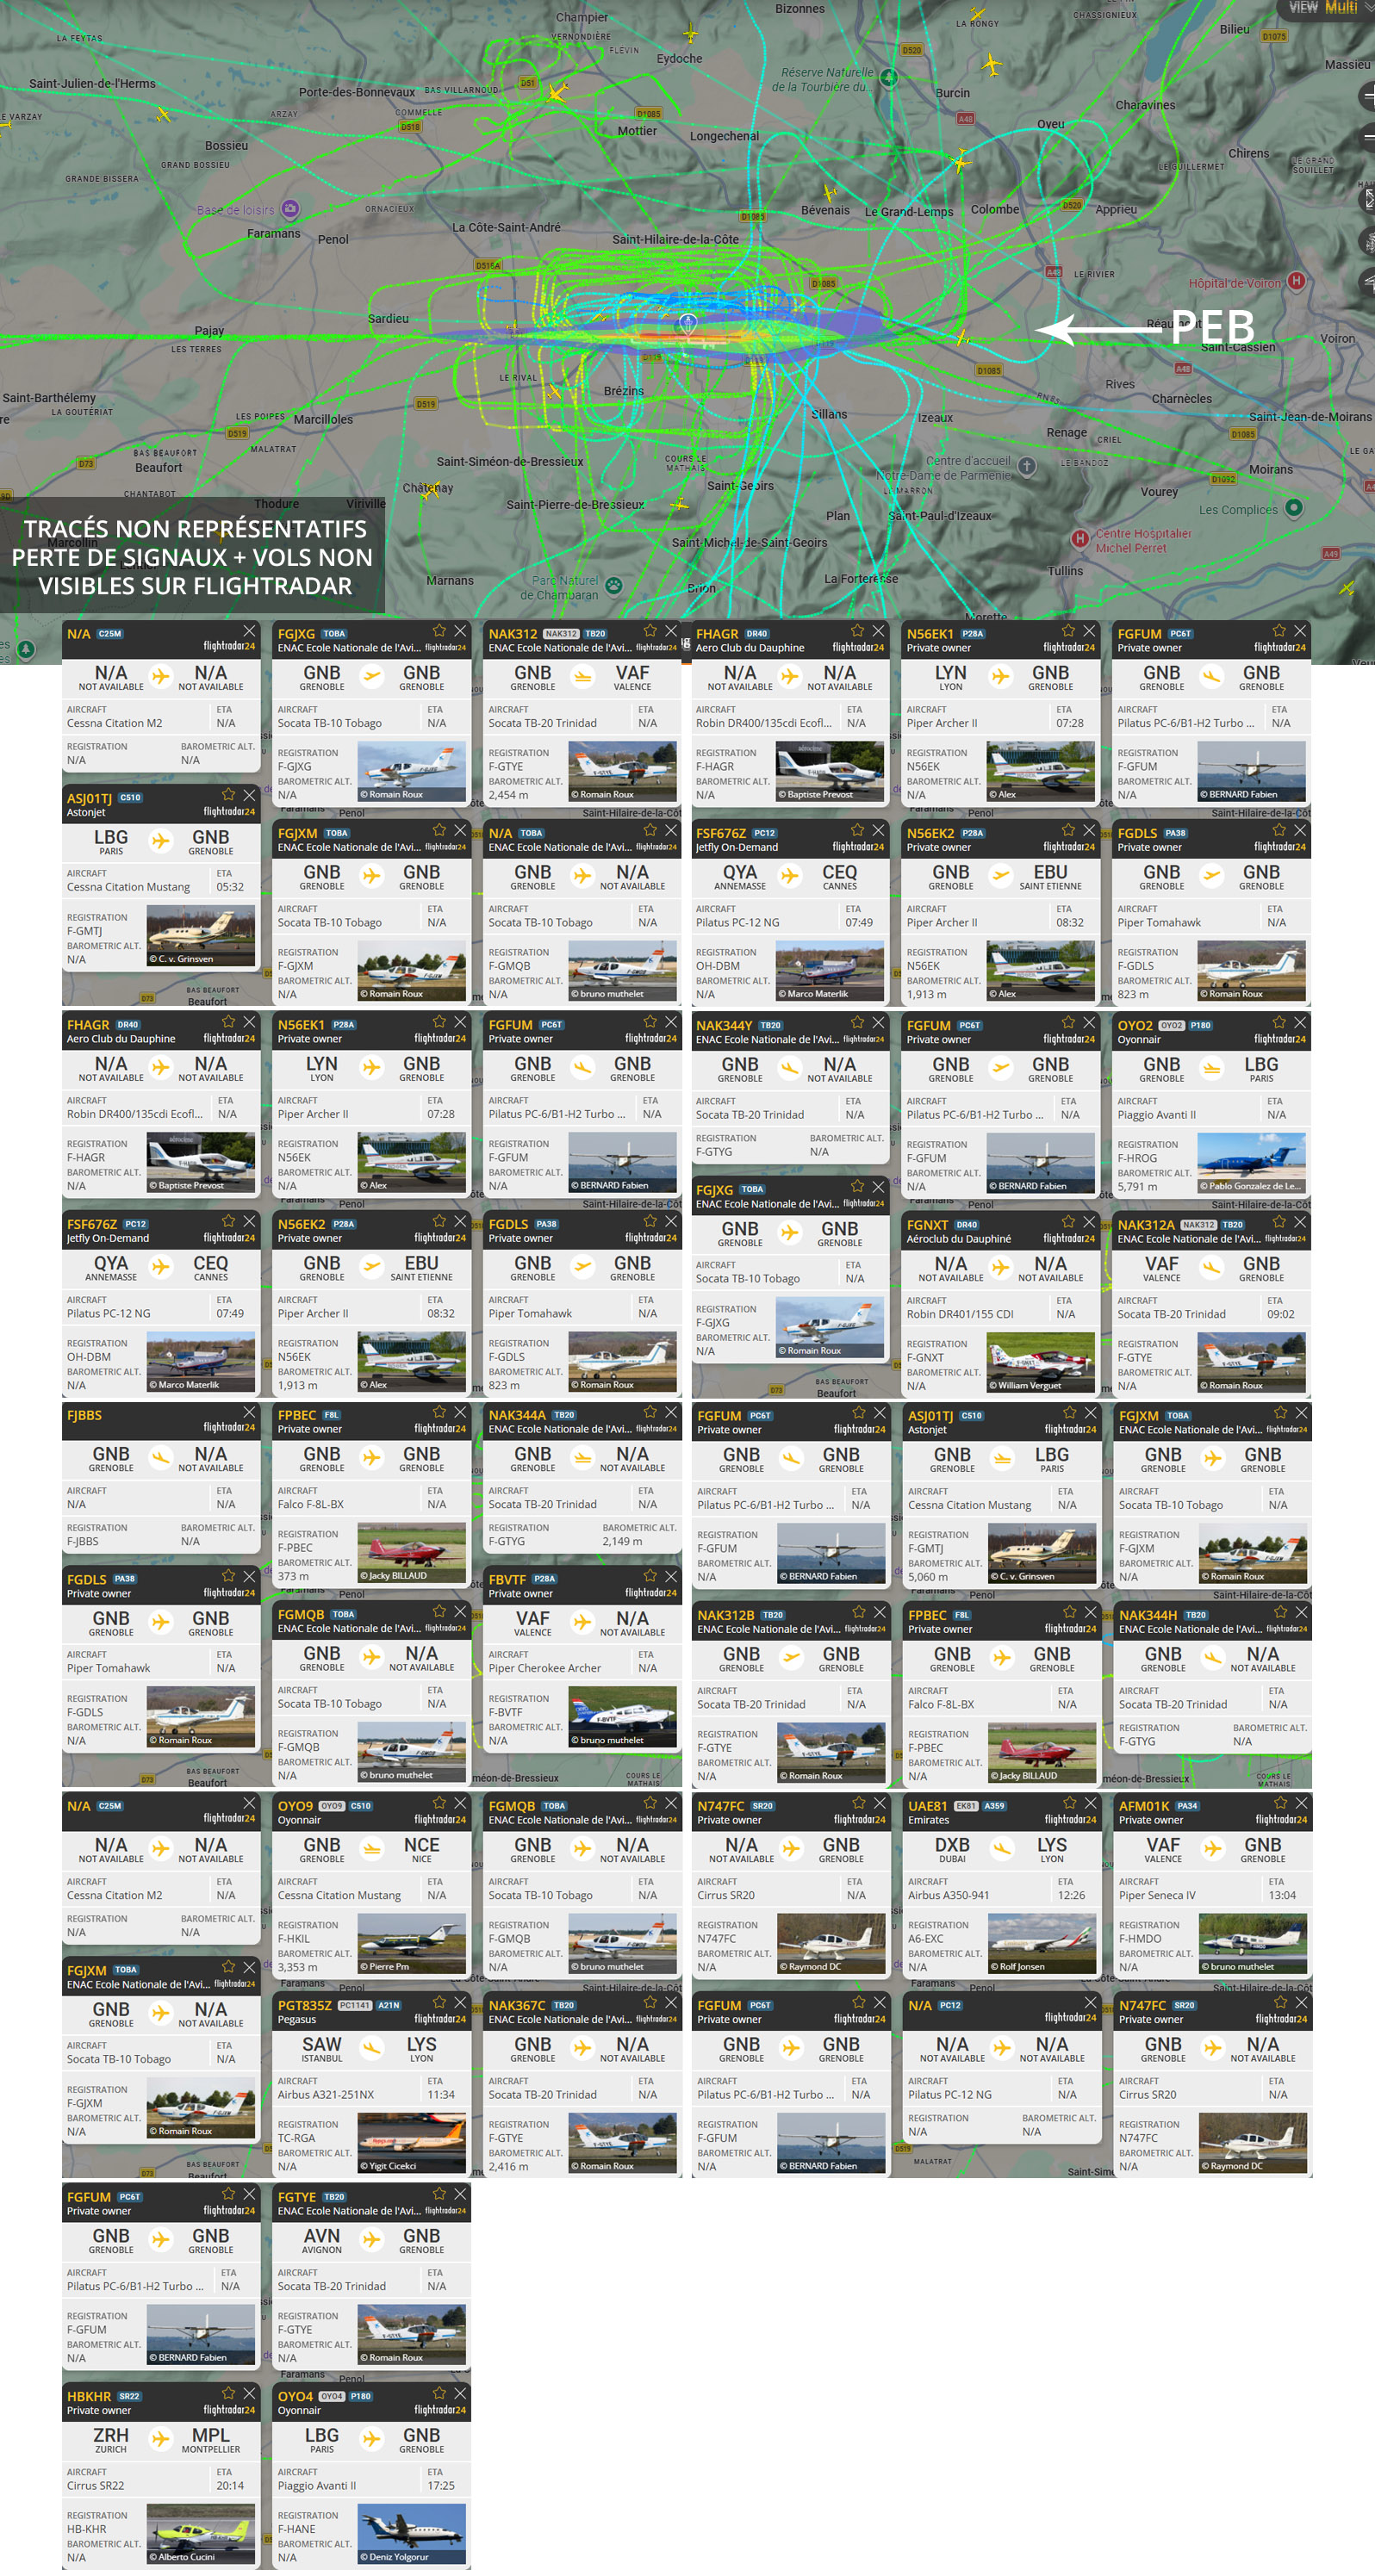Click the ETA value 20:14

pos(230,2485)
